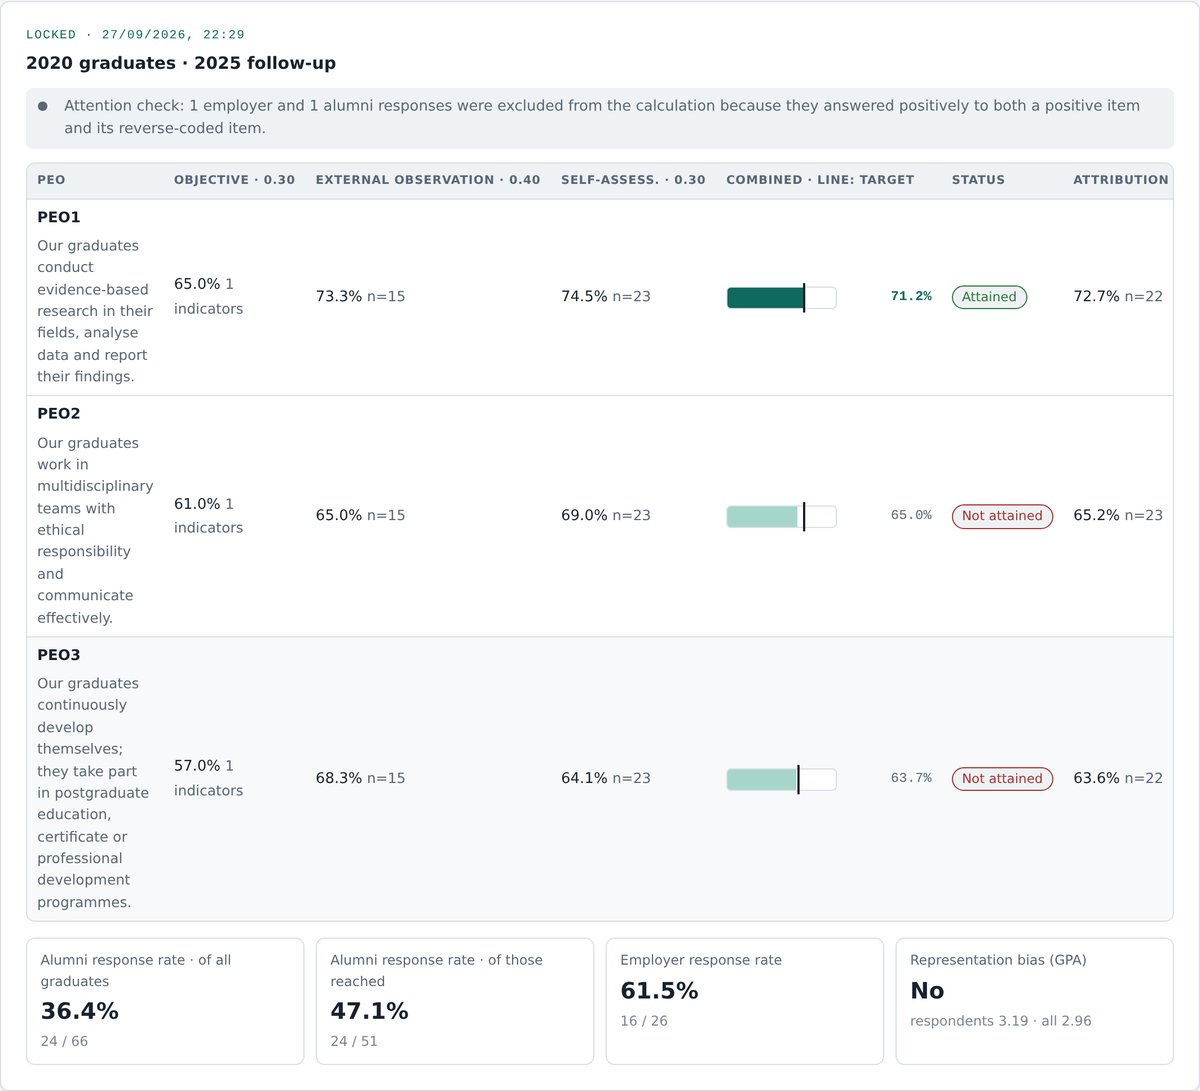Click the STATUS column header
This screenshot has height=1091, width=1200.
tap(978, 180)
